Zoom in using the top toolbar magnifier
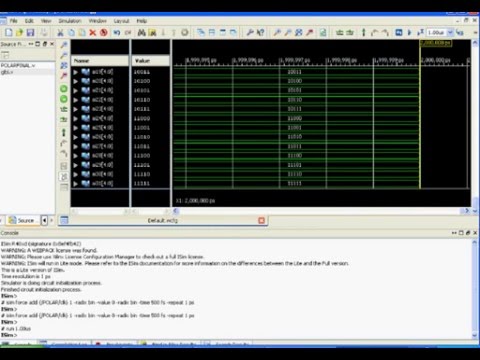 tap(277, 32)
